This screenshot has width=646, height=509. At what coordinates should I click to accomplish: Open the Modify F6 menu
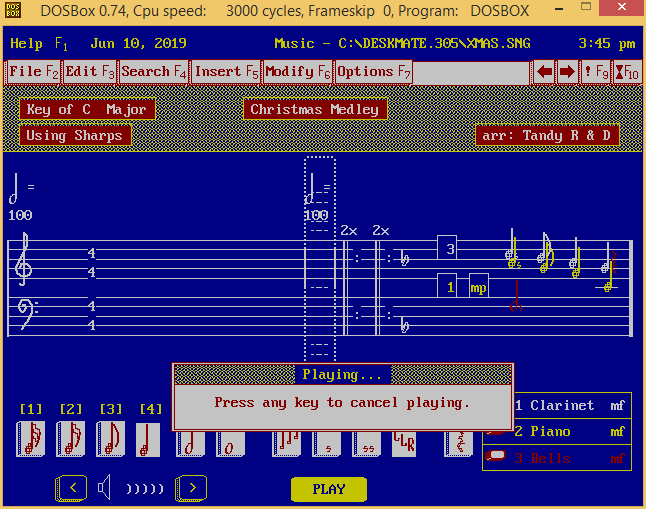click(298, 72)
